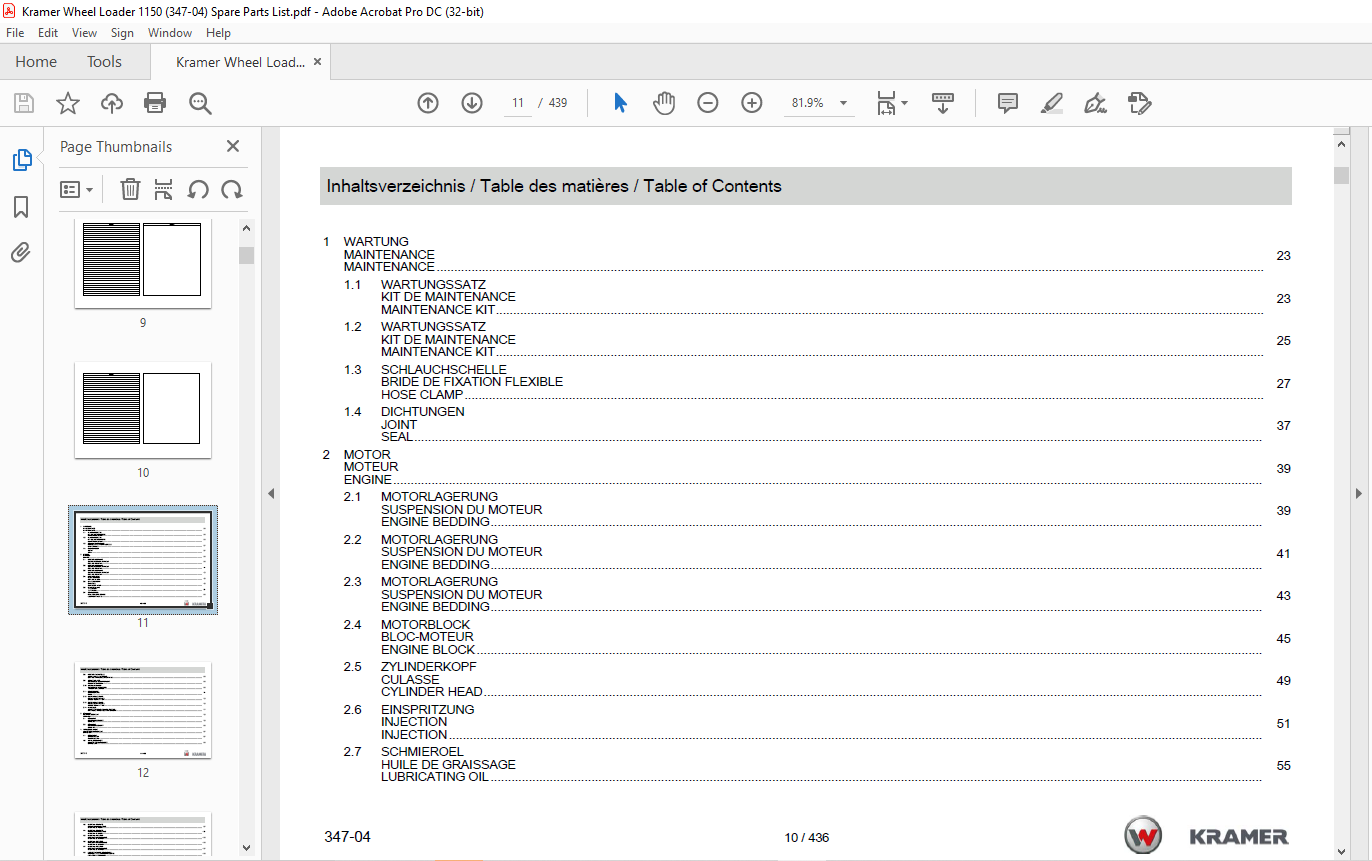This screenshot has height=861, width=1372.
Task: Click the thumbnails panel scroll up arrow
Action: [246, 228]
